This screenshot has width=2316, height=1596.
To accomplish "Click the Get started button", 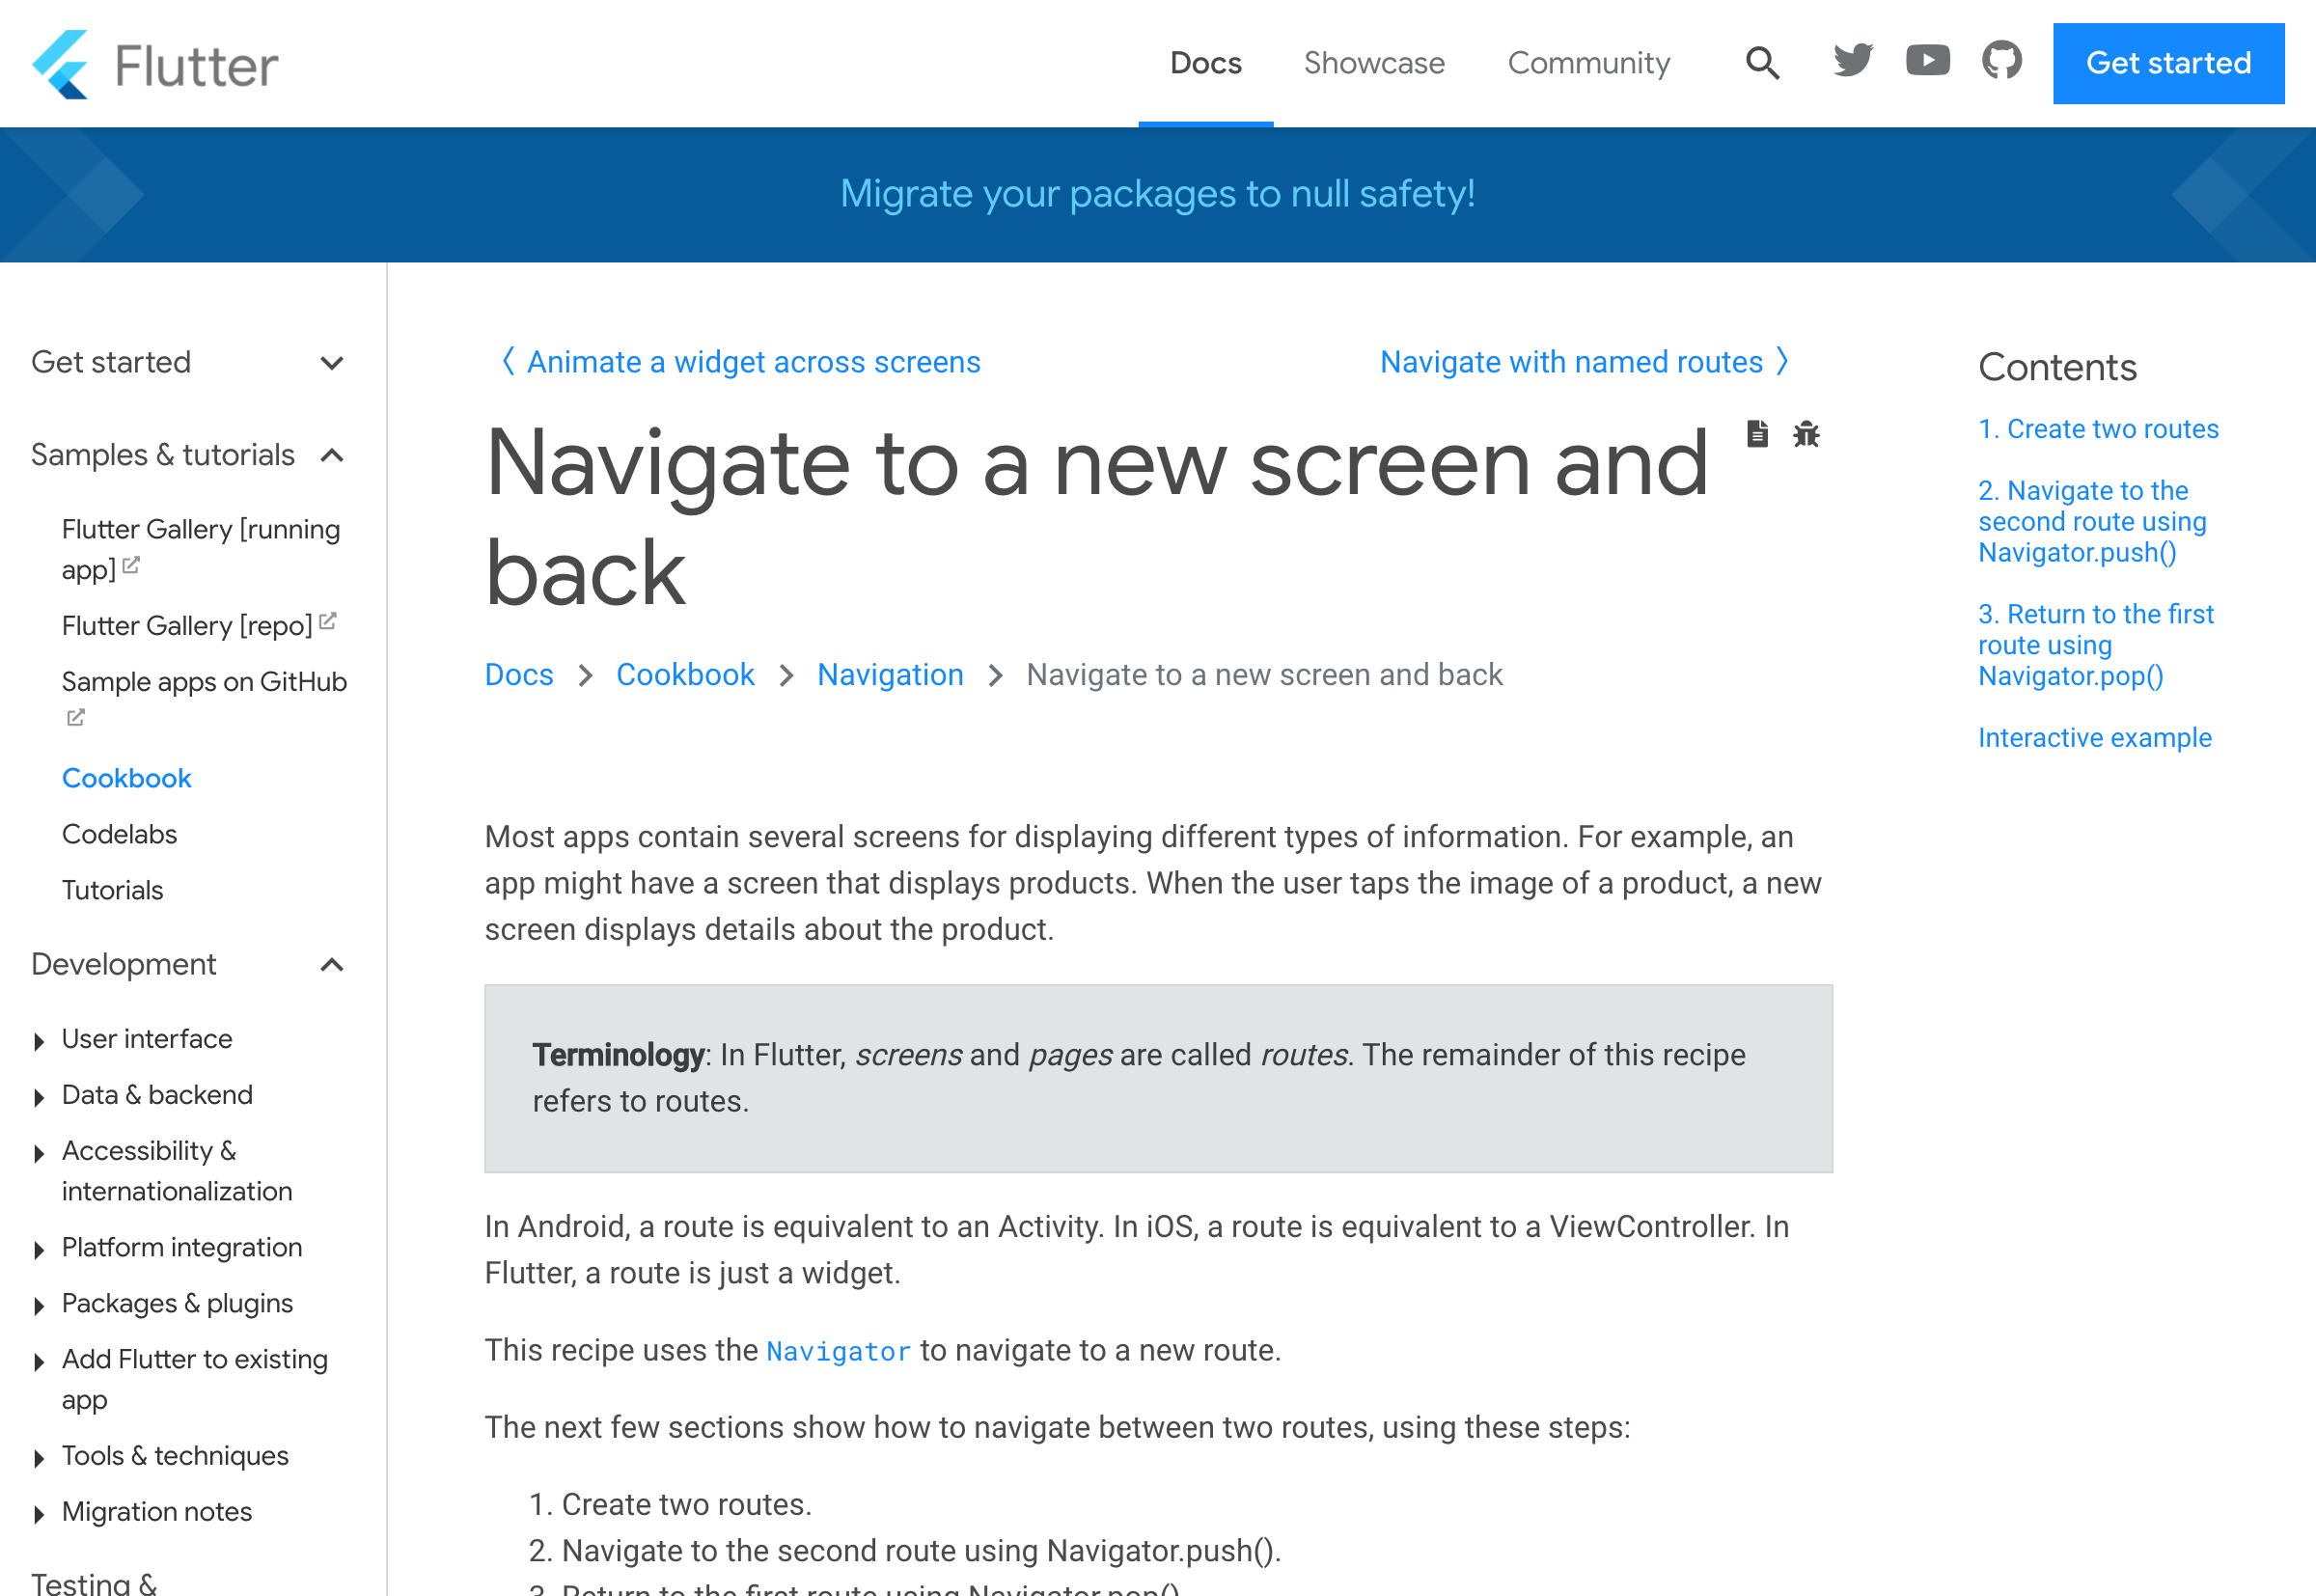I will click(x=2170, y=64).
